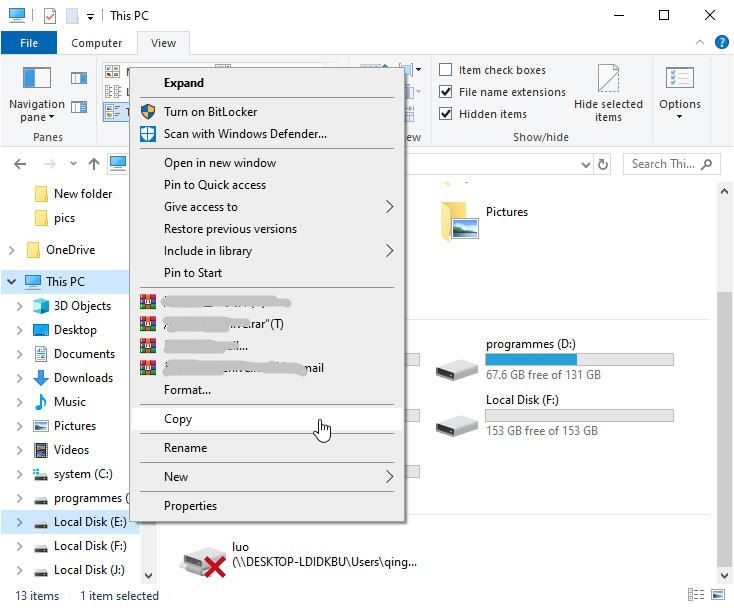Click the Back arrow navigation icon
This screenshot has width=734, height=608.
pos(20,164)
